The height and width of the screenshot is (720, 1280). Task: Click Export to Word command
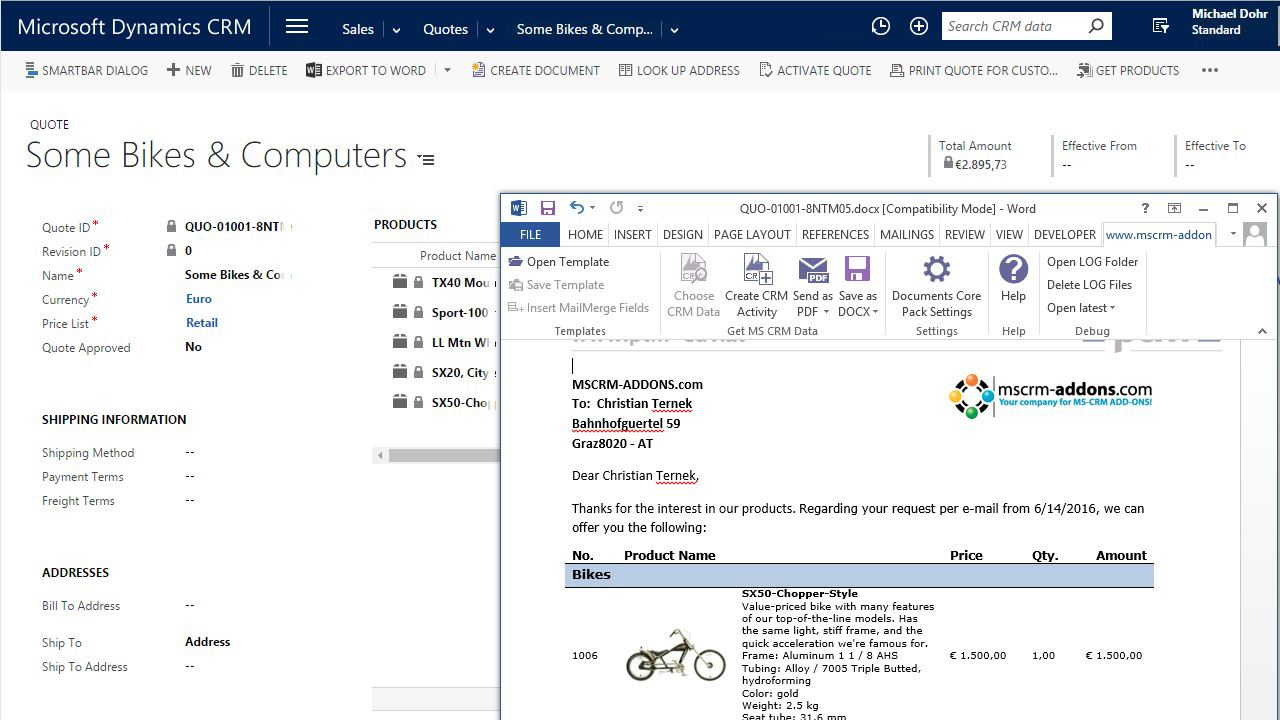(366, 70)
